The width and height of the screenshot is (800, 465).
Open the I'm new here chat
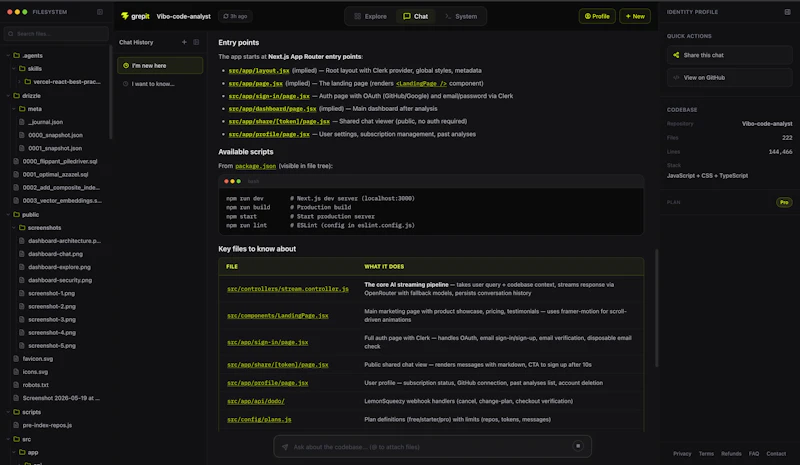click(x=160, y=65)
